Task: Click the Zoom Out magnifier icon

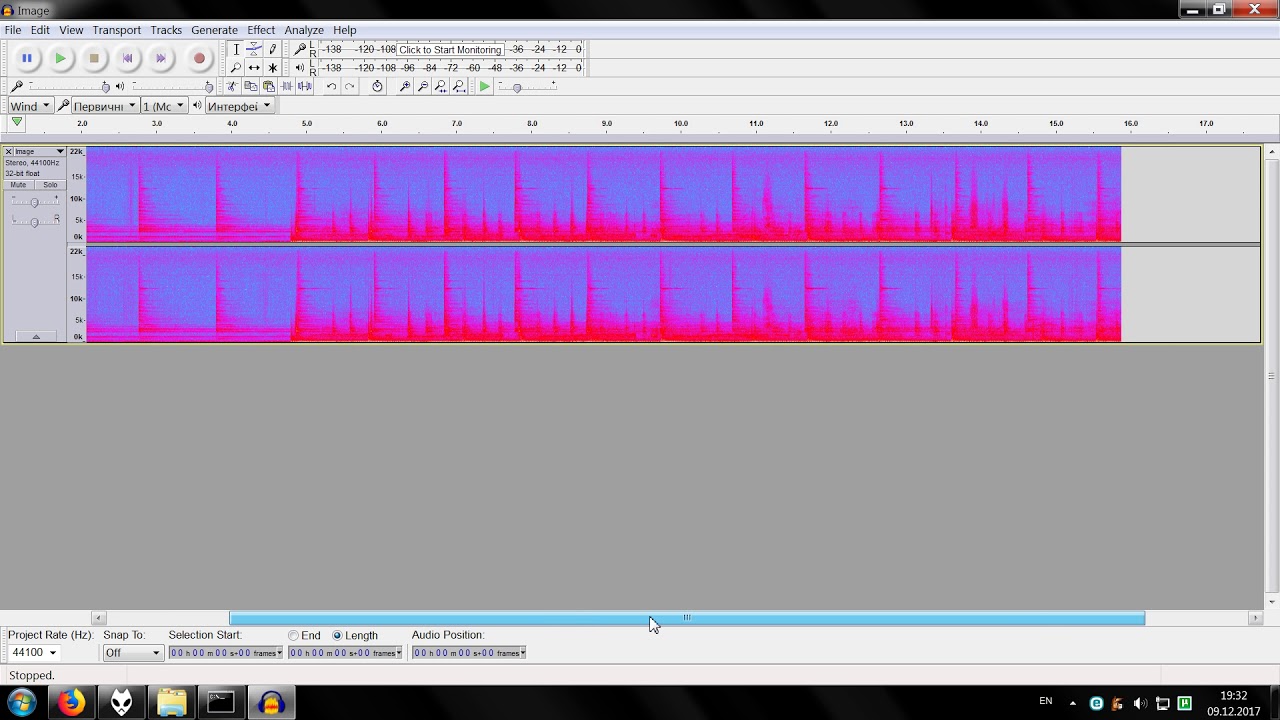Action: tap(422, 87)
